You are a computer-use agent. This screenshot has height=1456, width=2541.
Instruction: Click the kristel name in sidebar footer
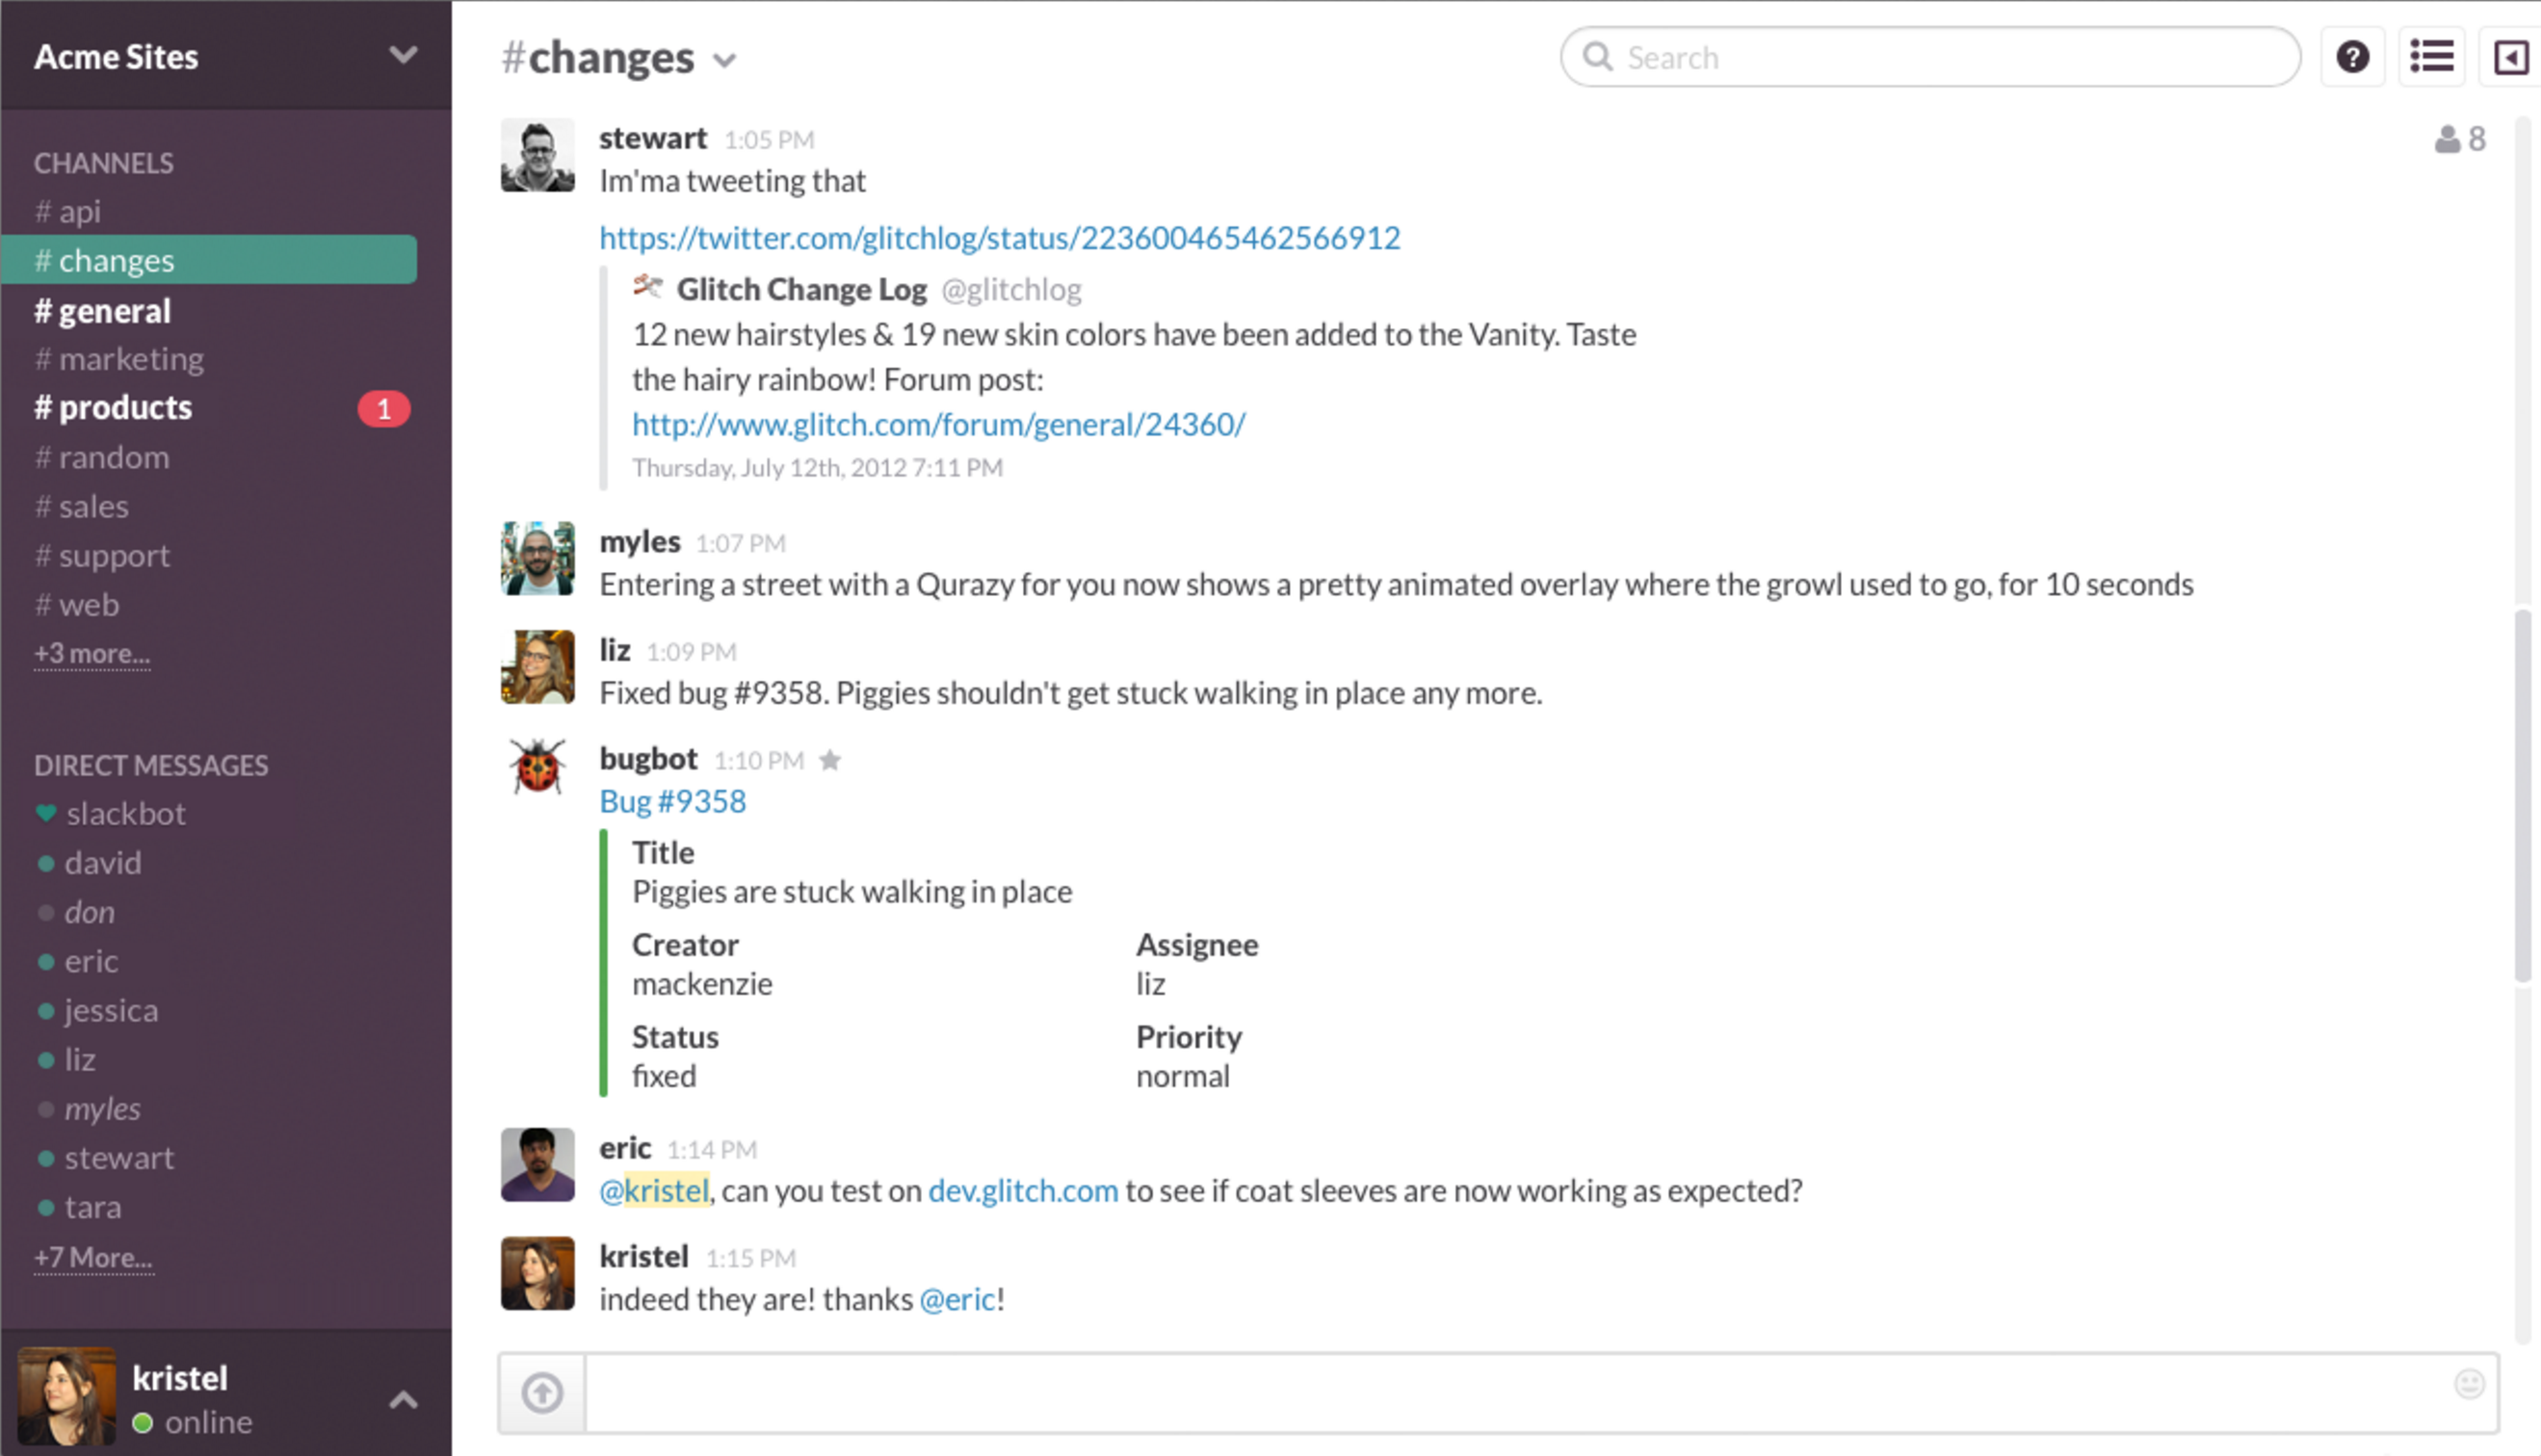[x=180, y=1378]
